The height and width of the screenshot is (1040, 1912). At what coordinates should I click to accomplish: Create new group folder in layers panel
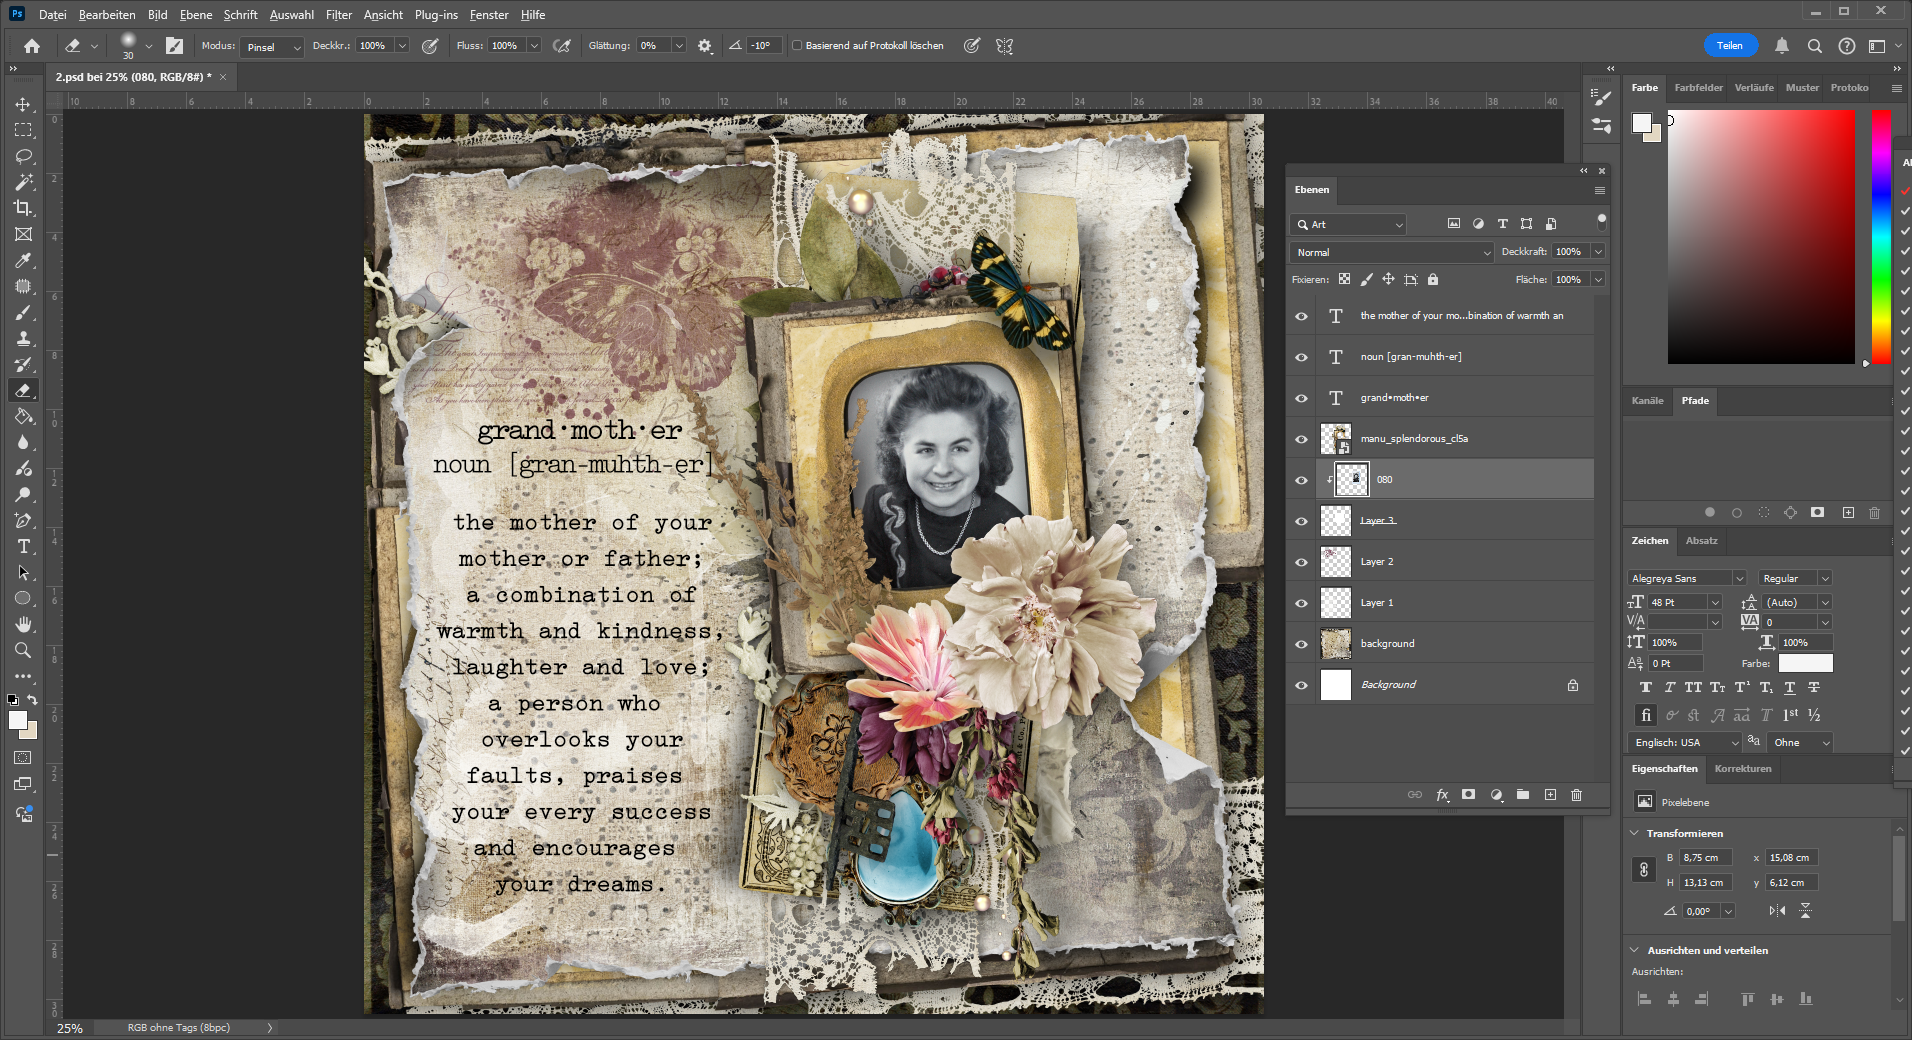[x=1522, y=795]
